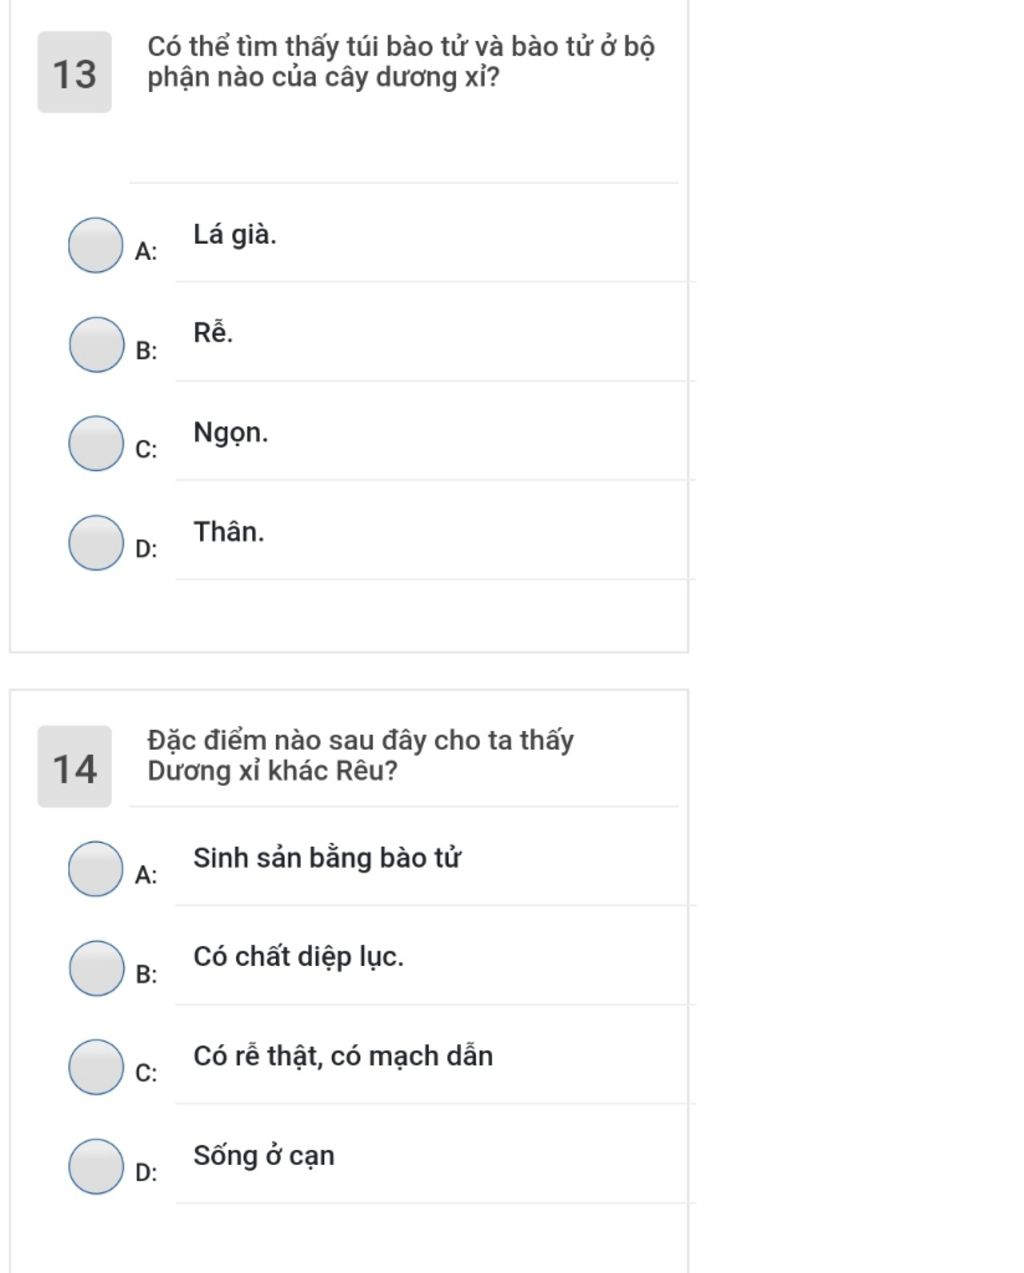Click question 14 text about Dương xỉ khác Rêu

360,755
